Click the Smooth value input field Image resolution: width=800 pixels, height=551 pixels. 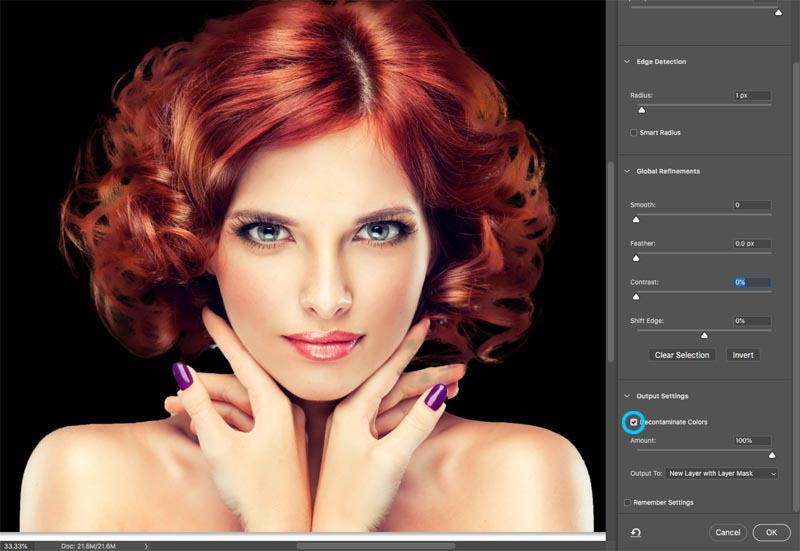[752, 205]
